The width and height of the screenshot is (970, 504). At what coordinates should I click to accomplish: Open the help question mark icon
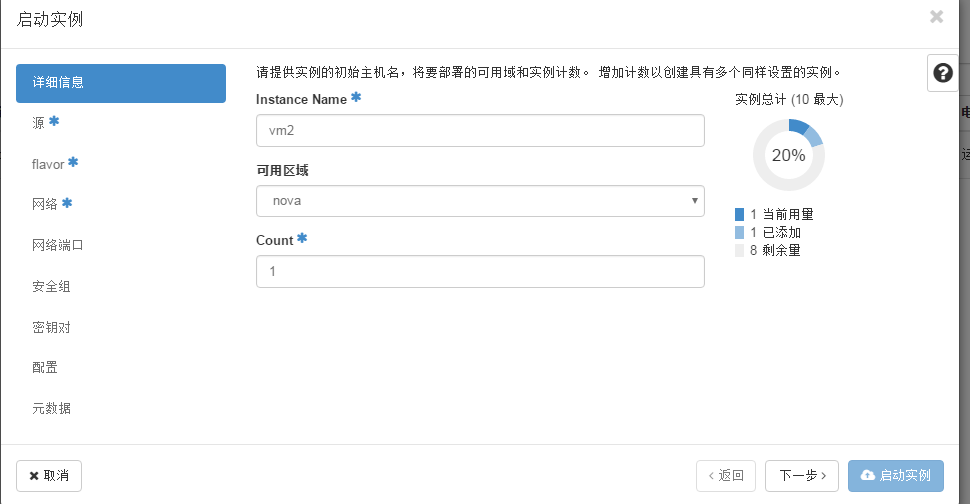[x=942, y=73]
